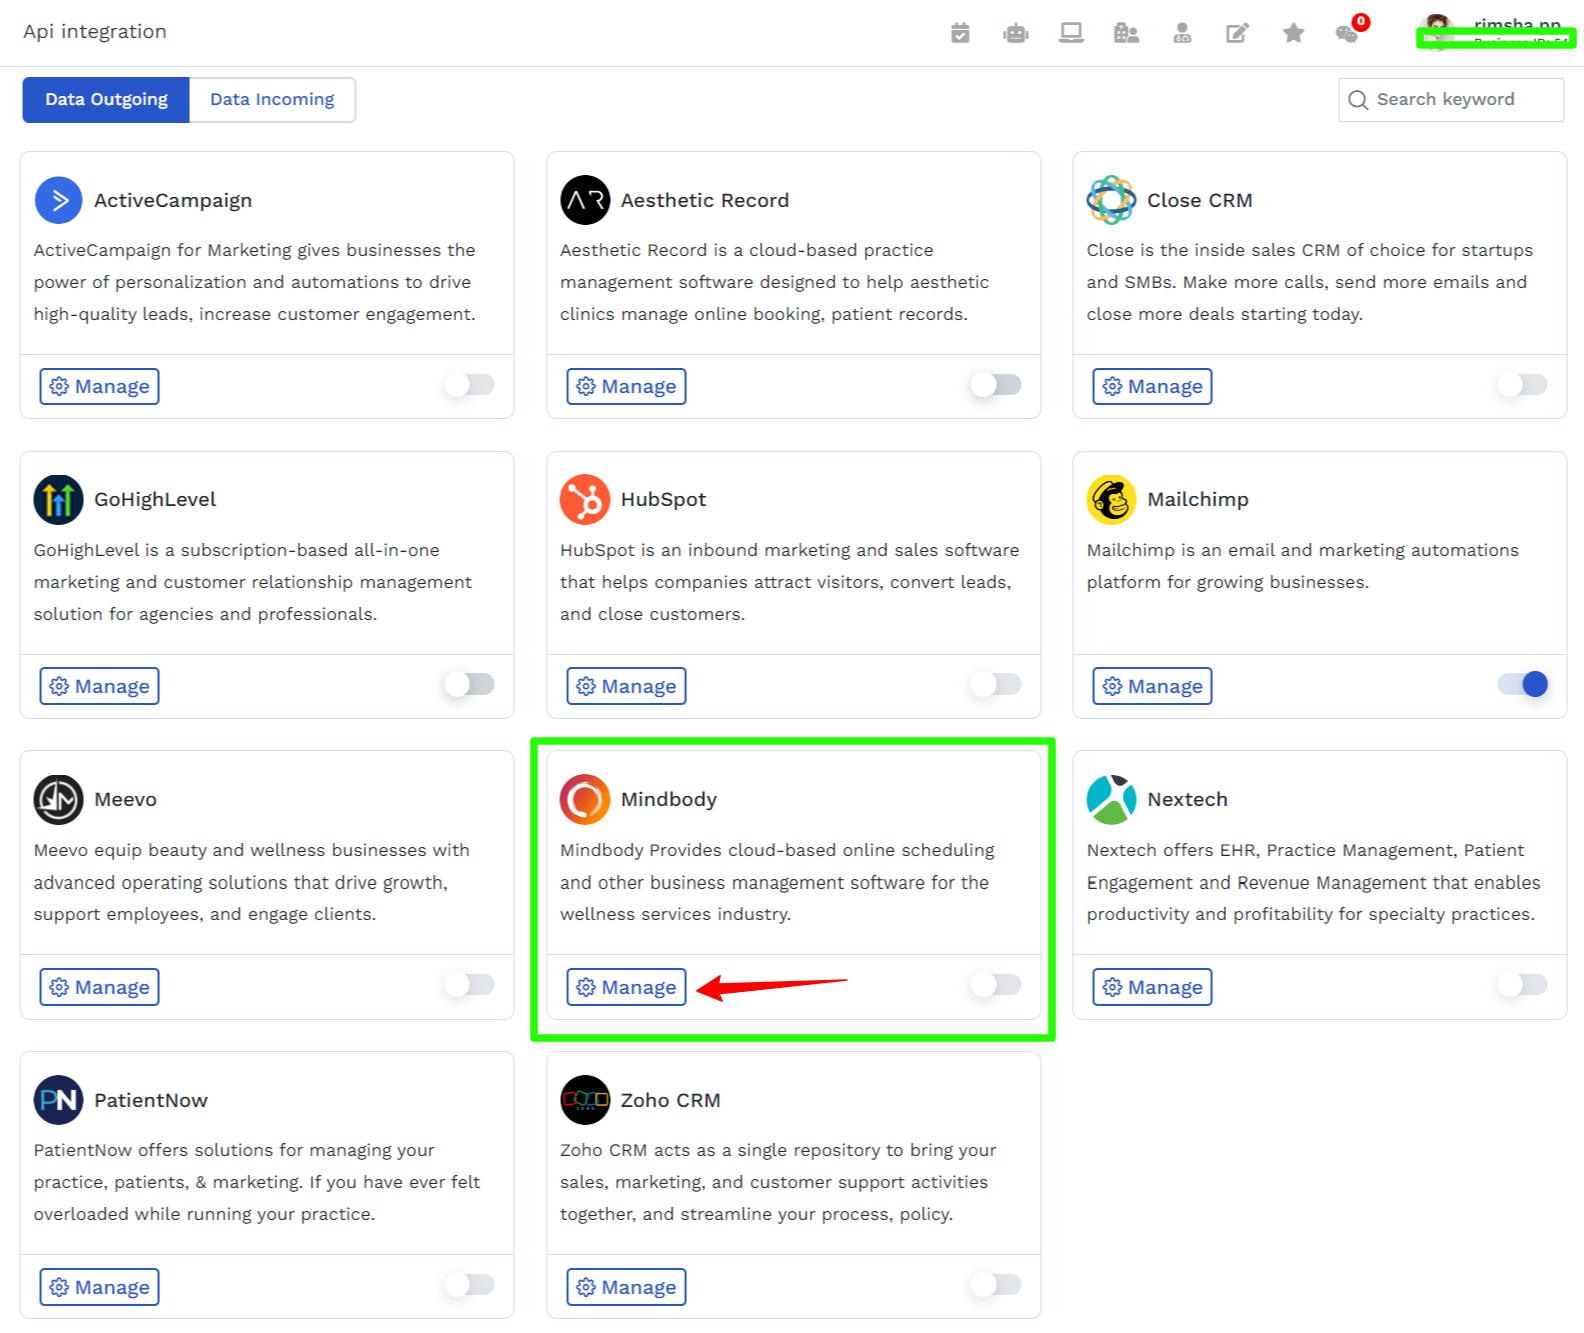Open Manage for Mailchimp

click(x=1152, y=686)
